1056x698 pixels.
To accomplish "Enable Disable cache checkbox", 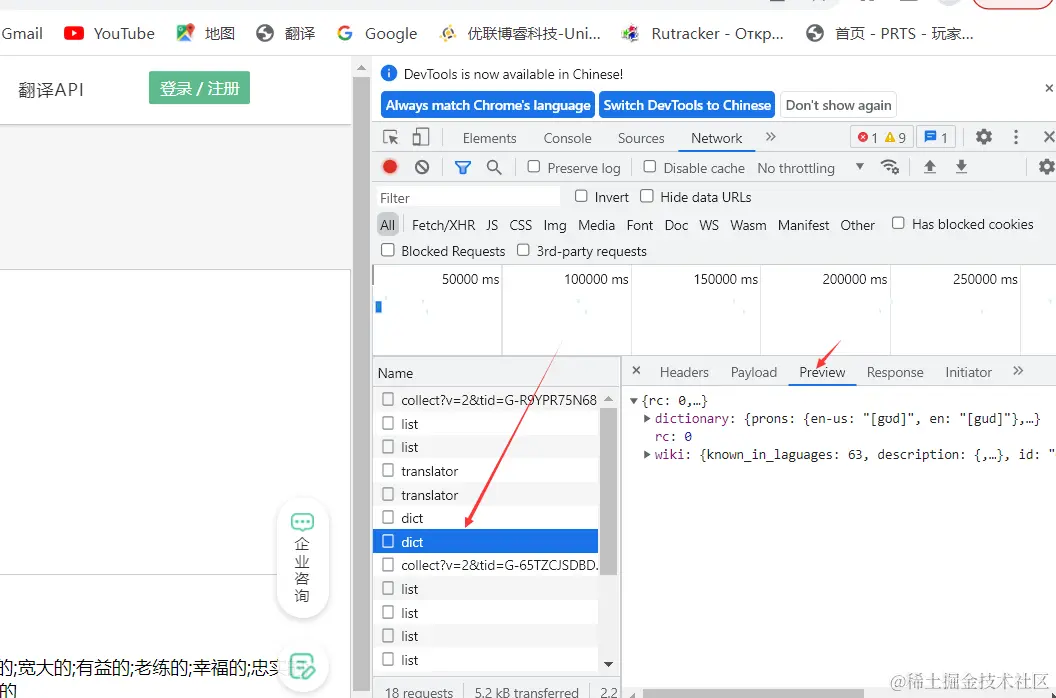I will click(649, 166).
